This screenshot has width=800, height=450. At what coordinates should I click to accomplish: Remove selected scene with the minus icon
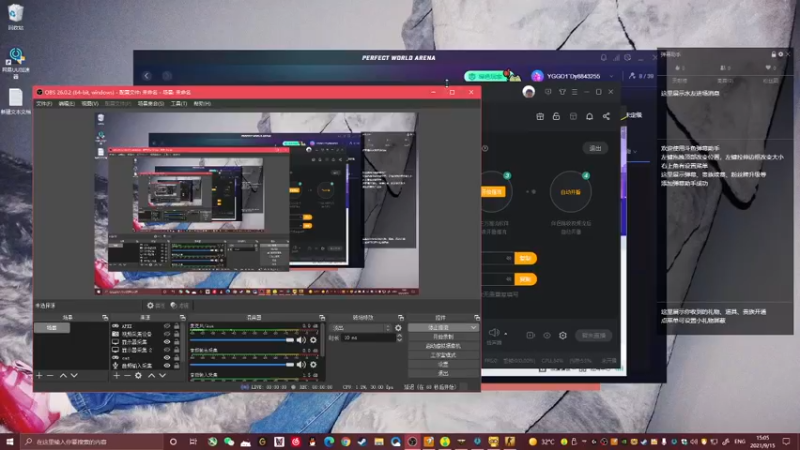coord(50,376)
